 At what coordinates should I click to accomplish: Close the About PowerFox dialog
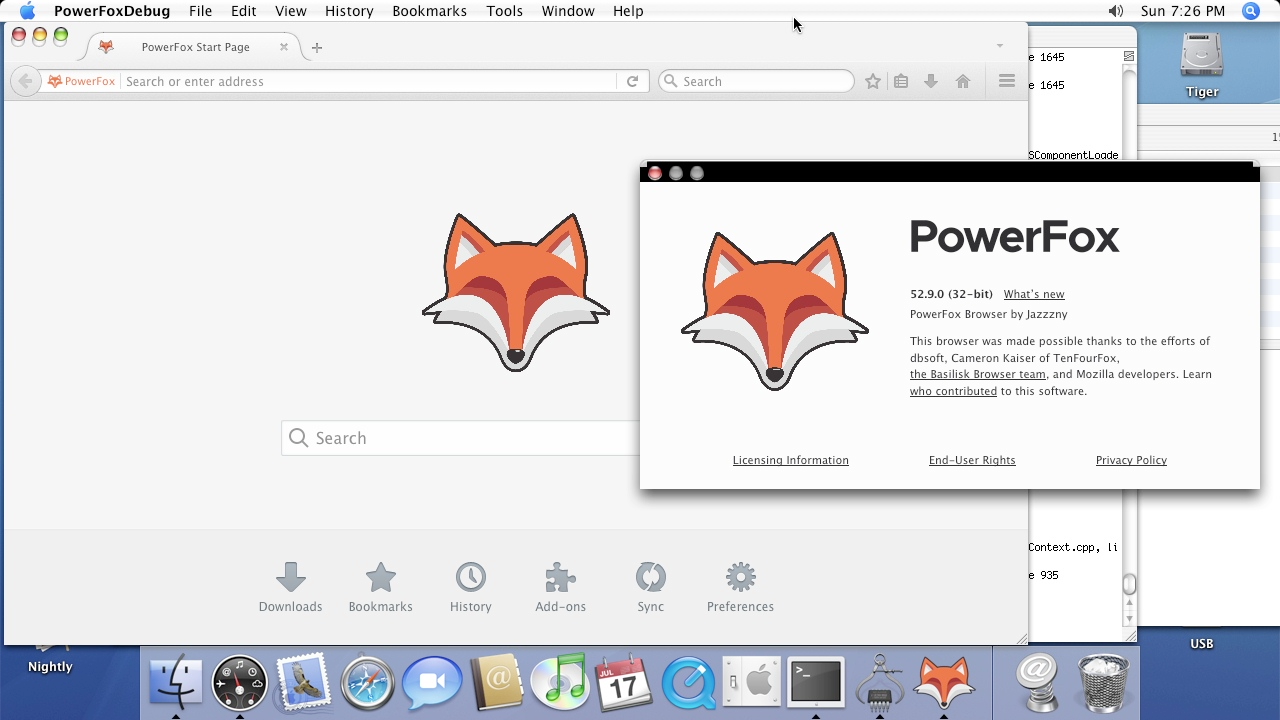655,173
